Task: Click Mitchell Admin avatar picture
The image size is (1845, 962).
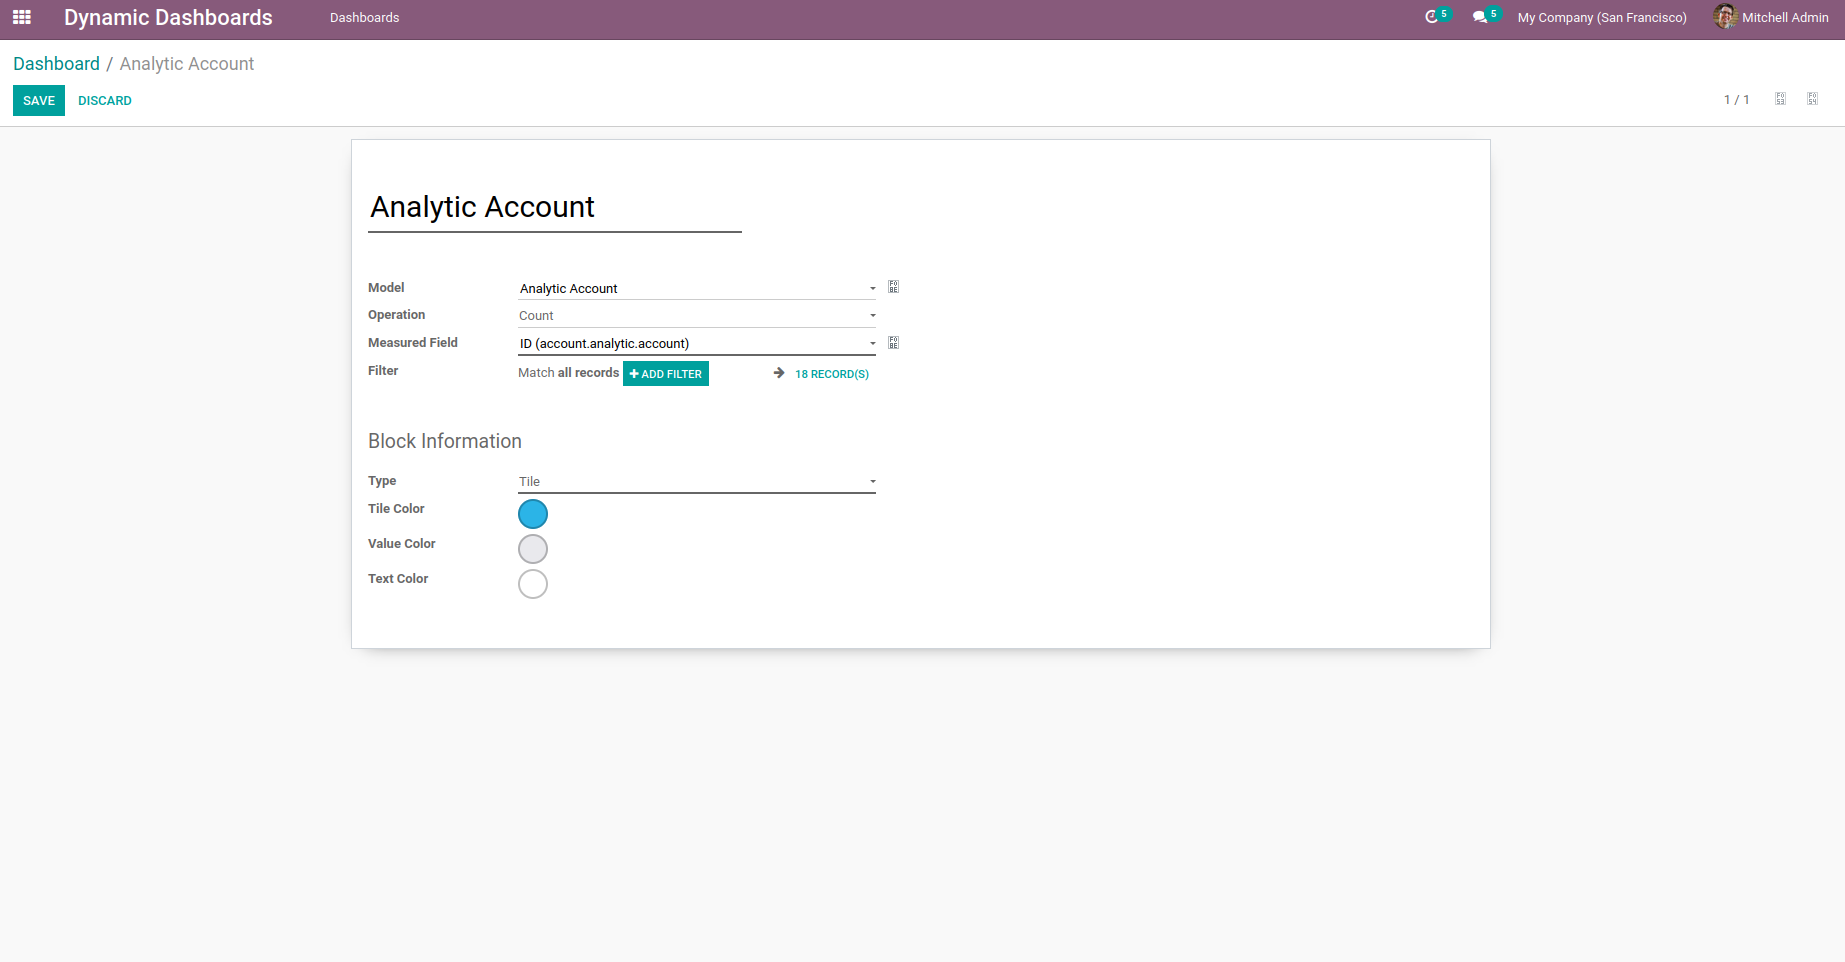Action: 1725,17
